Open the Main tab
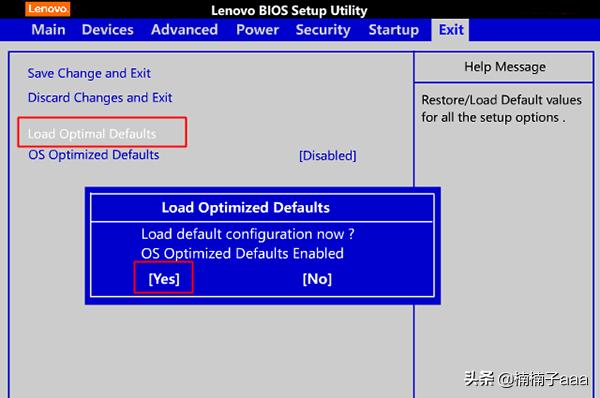 pyautogui.click(x=48, y=30)
